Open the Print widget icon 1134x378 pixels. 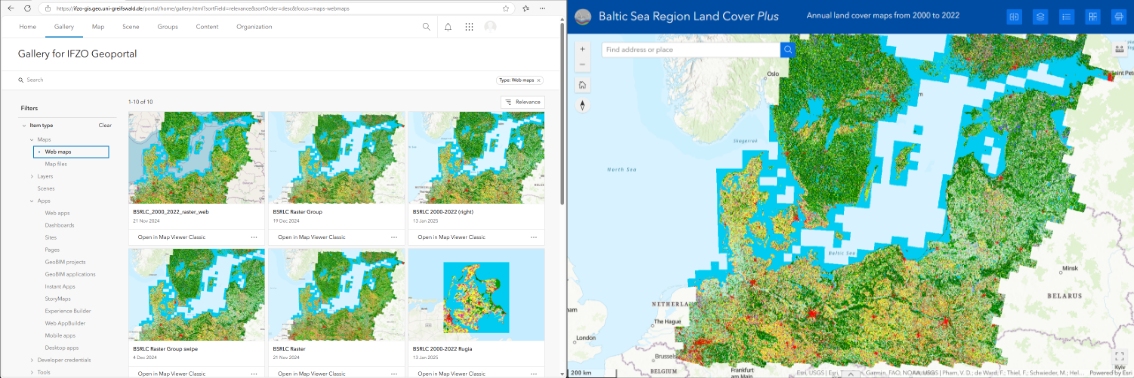pos(1118,17)
